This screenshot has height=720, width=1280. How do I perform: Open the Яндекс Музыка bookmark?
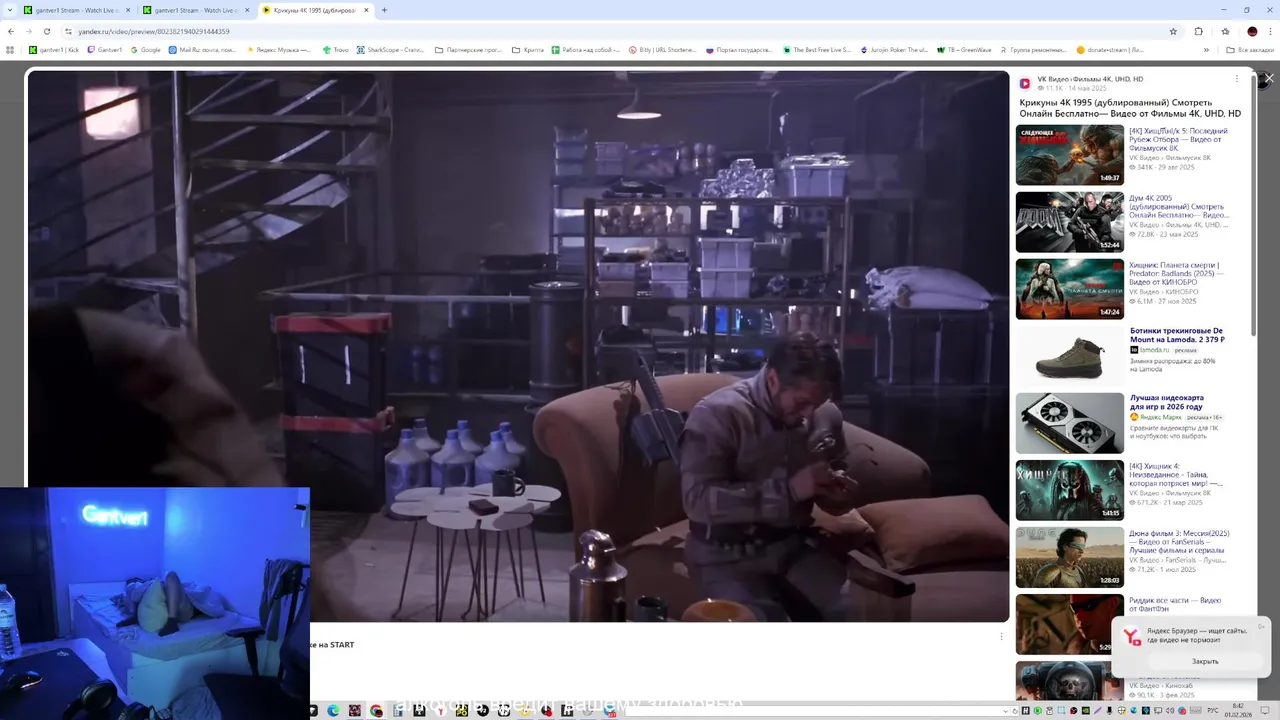click(x=280, y=49)
